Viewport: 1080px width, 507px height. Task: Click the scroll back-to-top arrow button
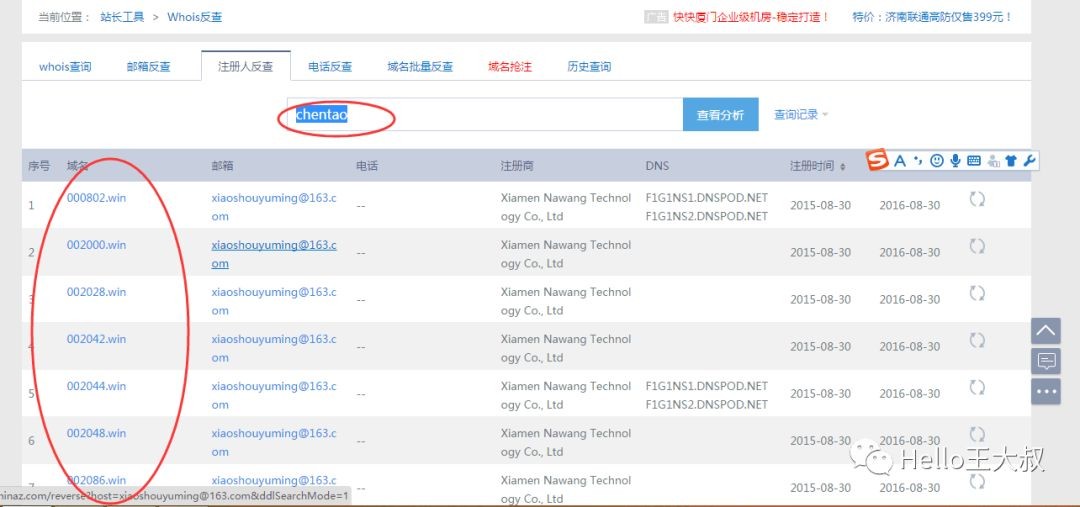[1046, 331]
